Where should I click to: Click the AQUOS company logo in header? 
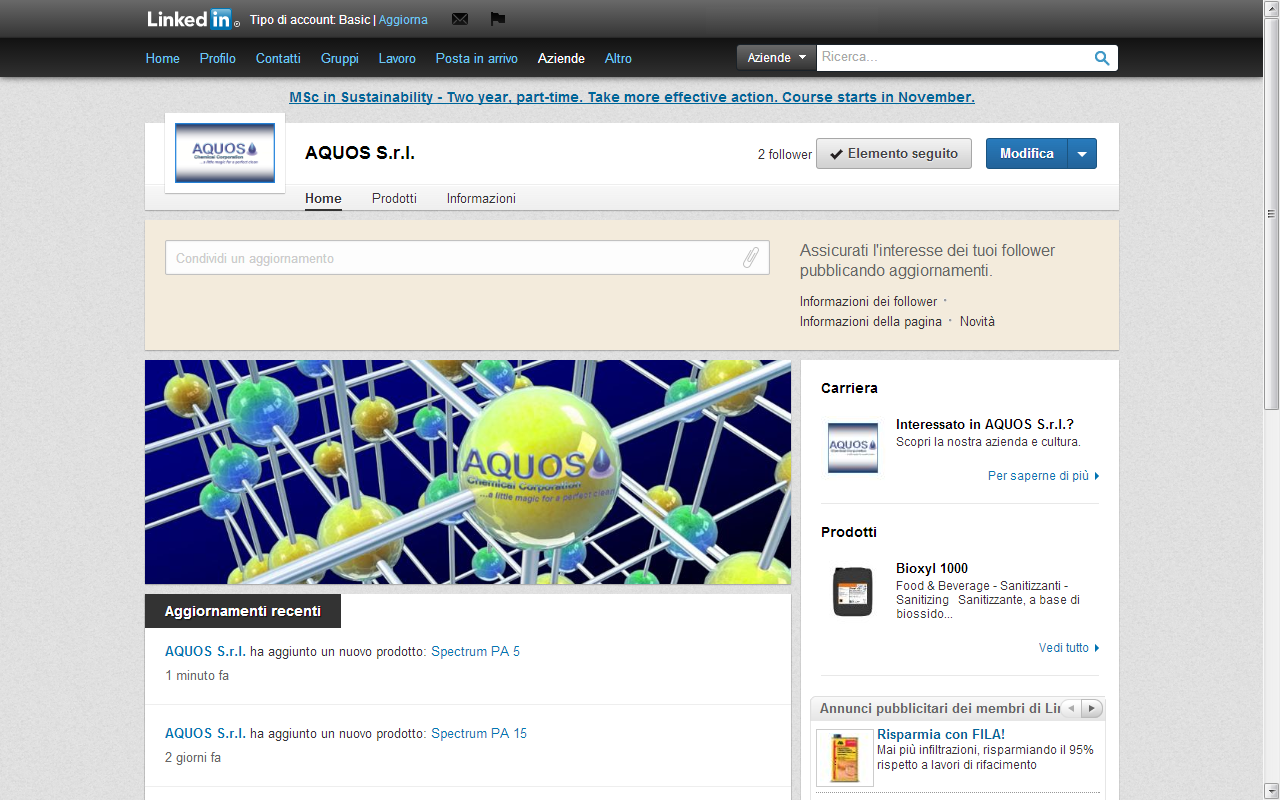[225, 153]
